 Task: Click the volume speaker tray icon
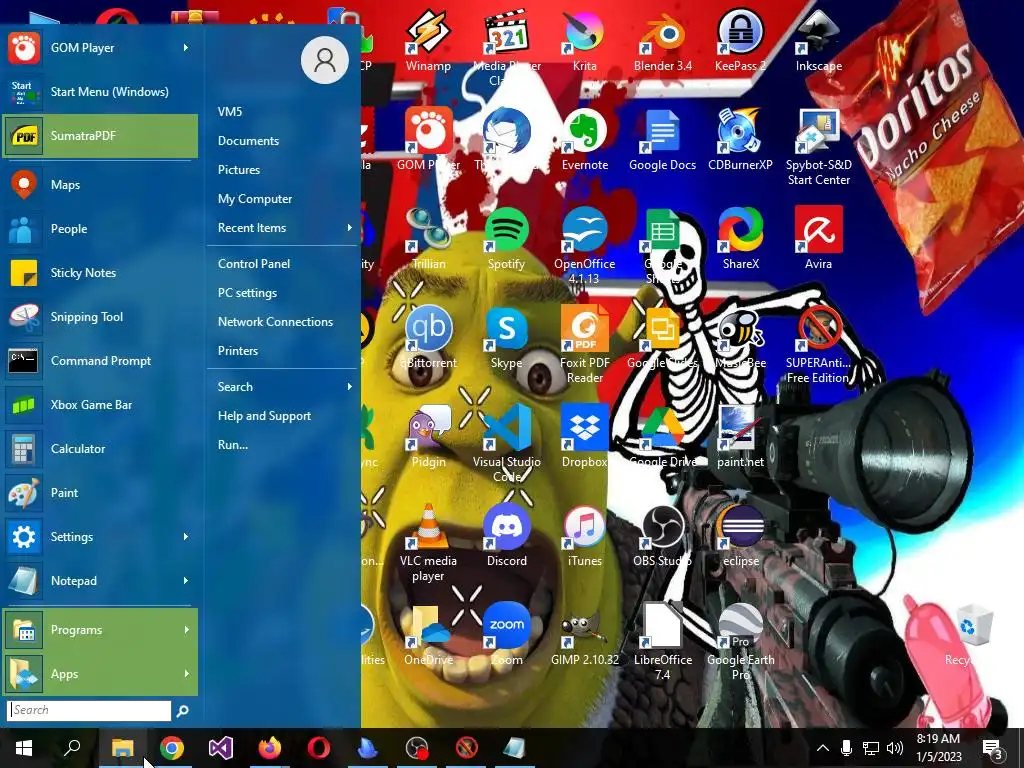coord(895,748)
